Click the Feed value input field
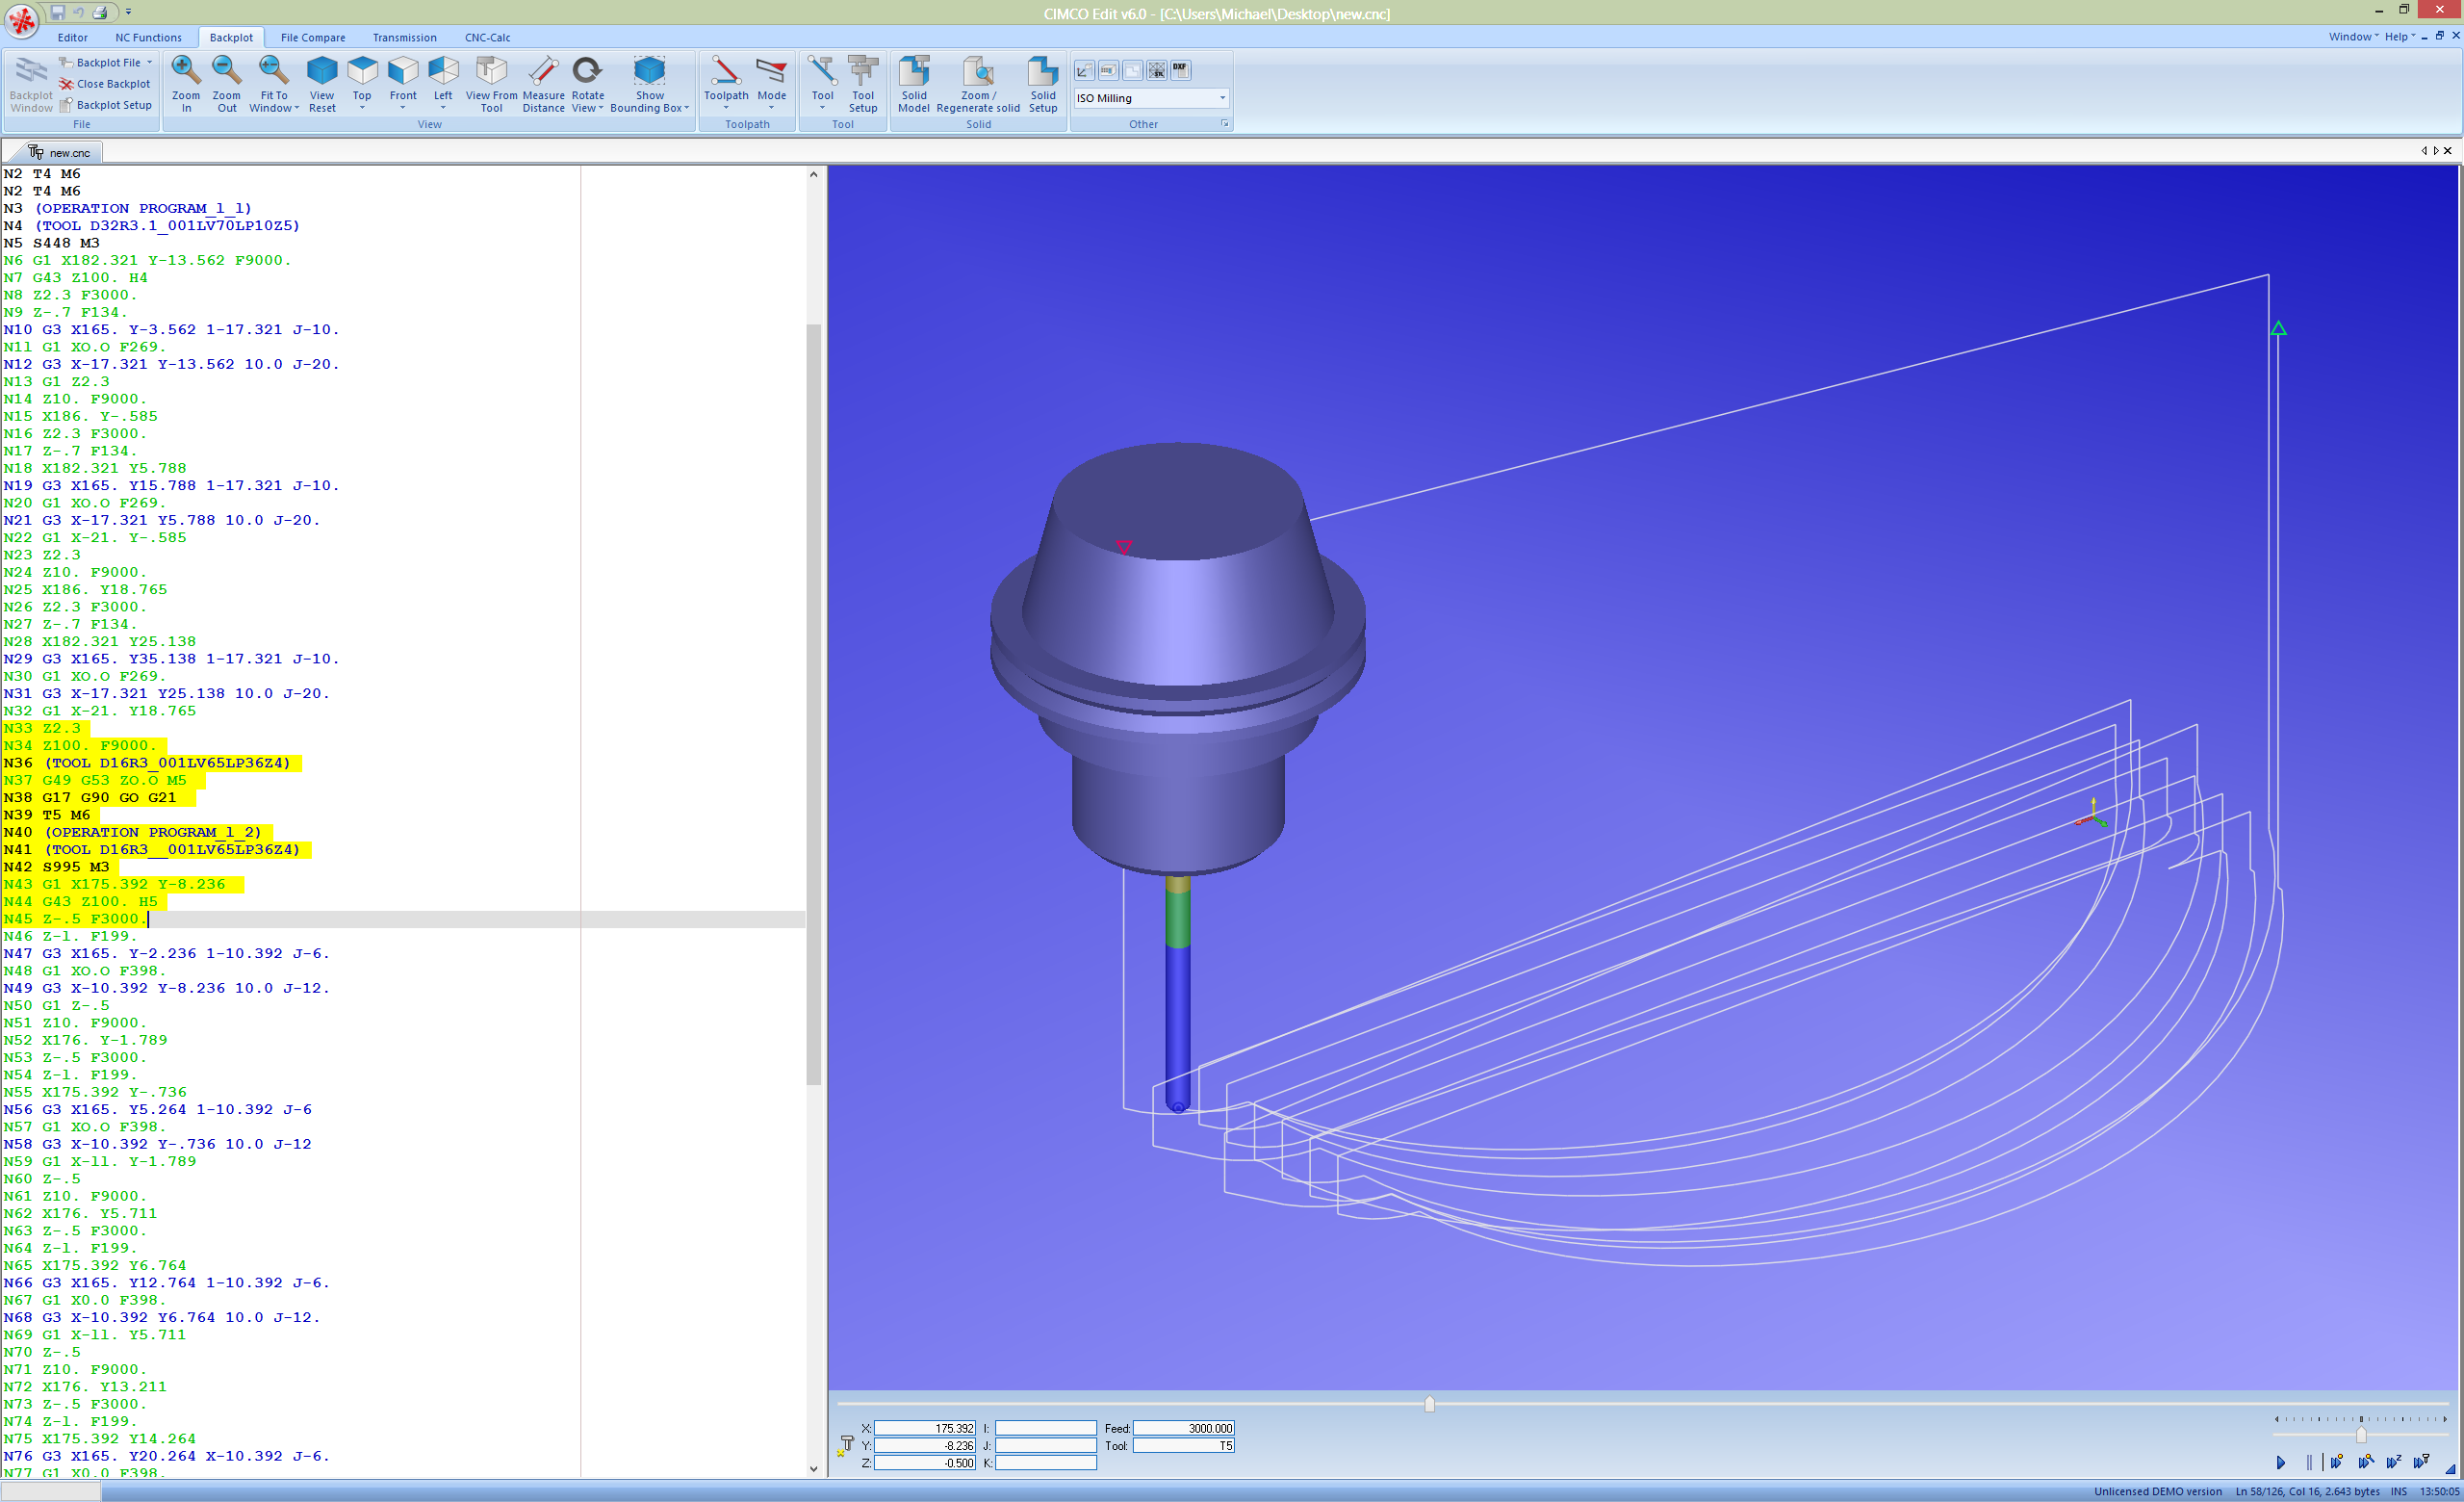 [1183, 1428]
